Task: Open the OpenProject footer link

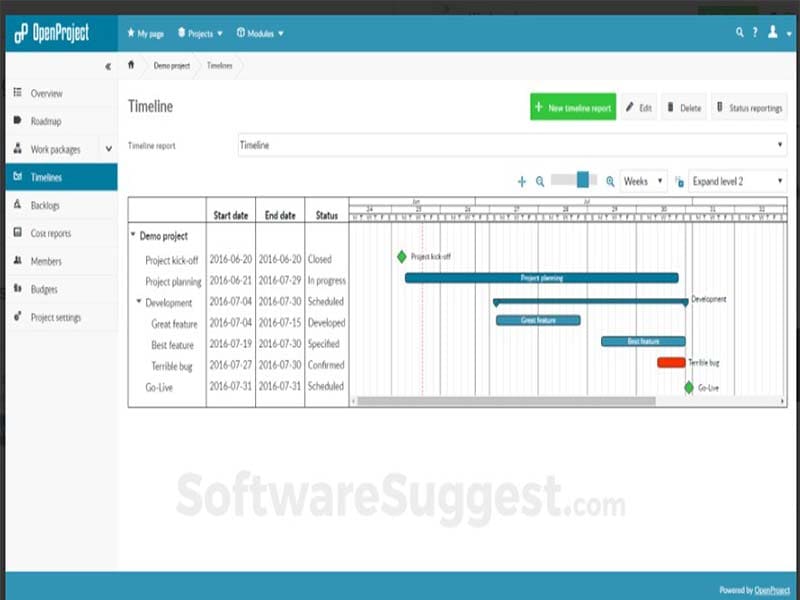Action: coord(772,590)
